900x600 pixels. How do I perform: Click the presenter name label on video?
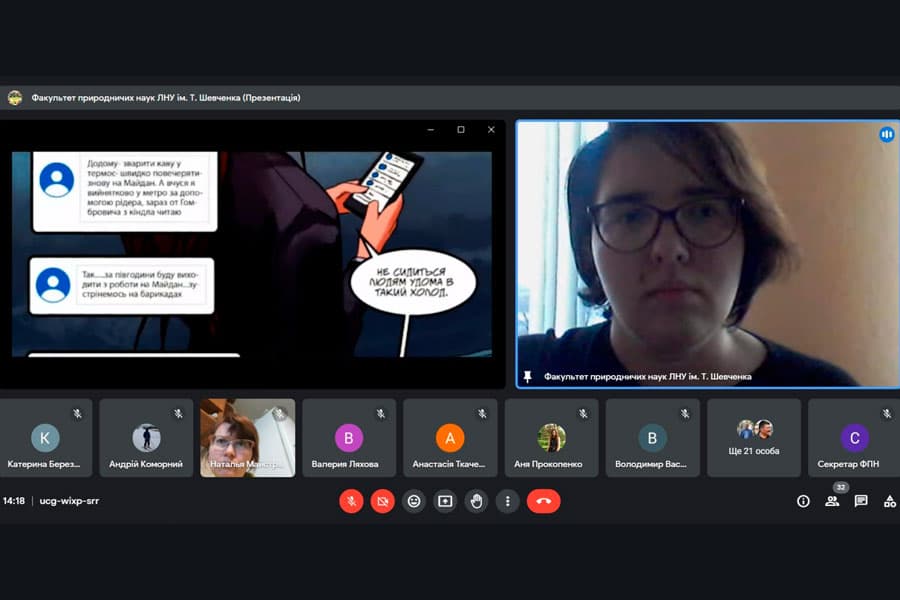pos(647,377)
